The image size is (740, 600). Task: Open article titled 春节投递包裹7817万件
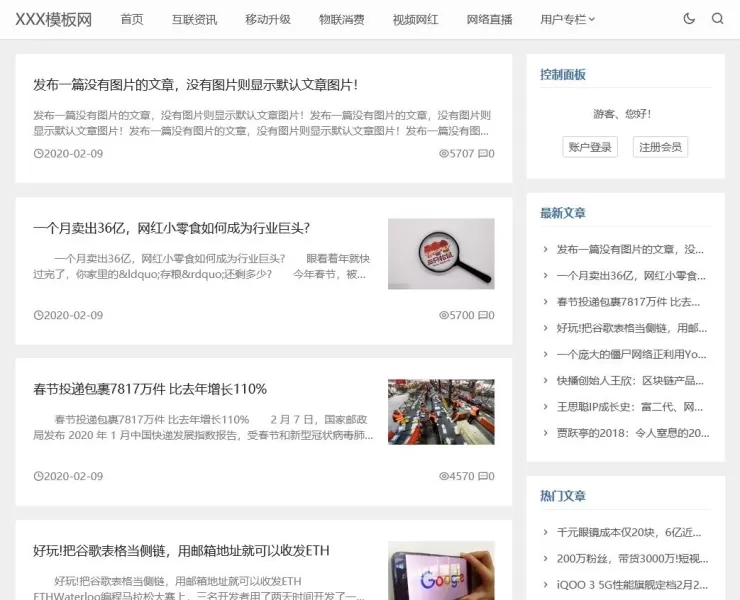(x=150, y=389)
